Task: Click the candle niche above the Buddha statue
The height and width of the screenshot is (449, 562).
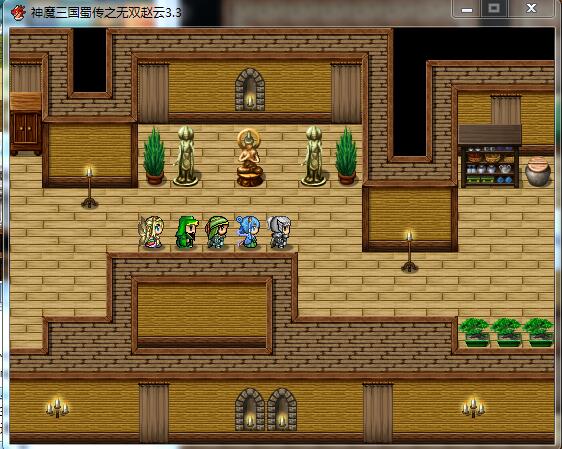Action: click(250, 90)
